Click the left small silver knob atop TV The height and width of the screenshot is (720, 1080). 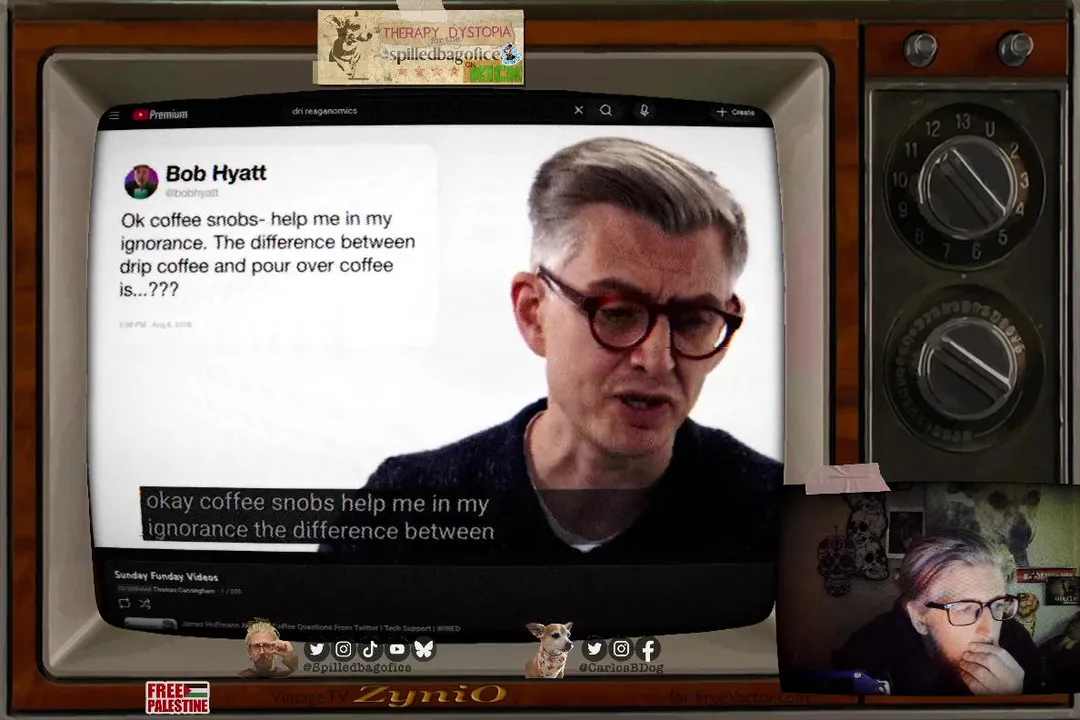[920, 48]
